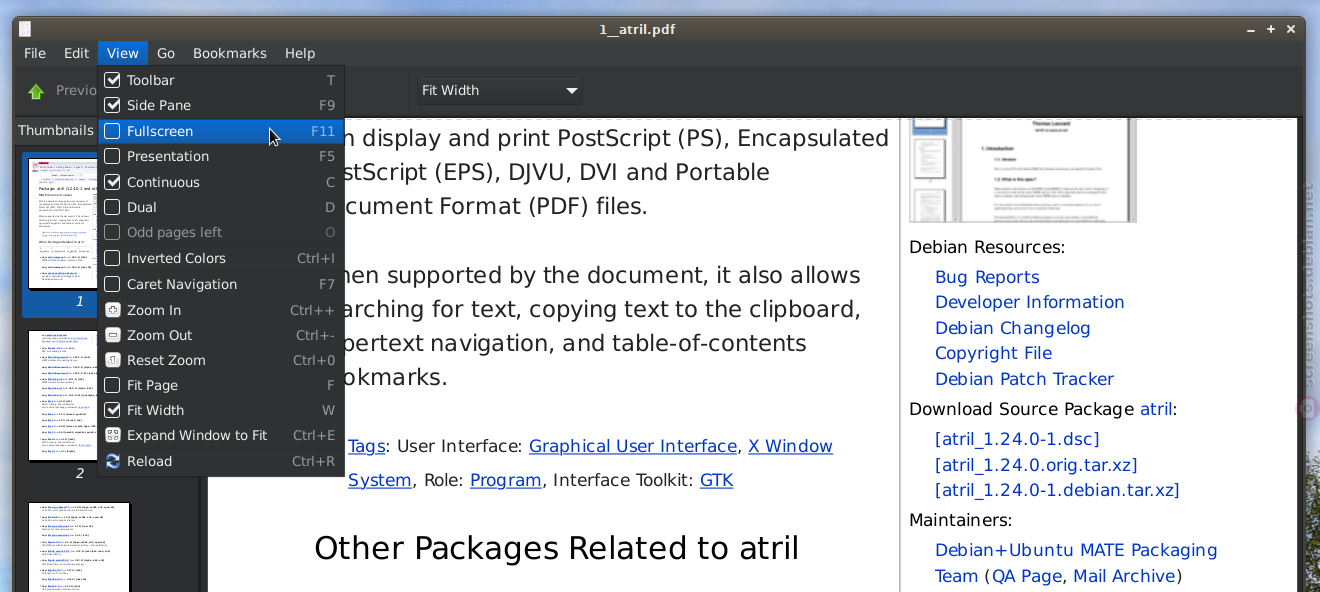1320x592 pixels.
Task: Open the Thumbnails side pane selector
Action: (x=56, y=130)
